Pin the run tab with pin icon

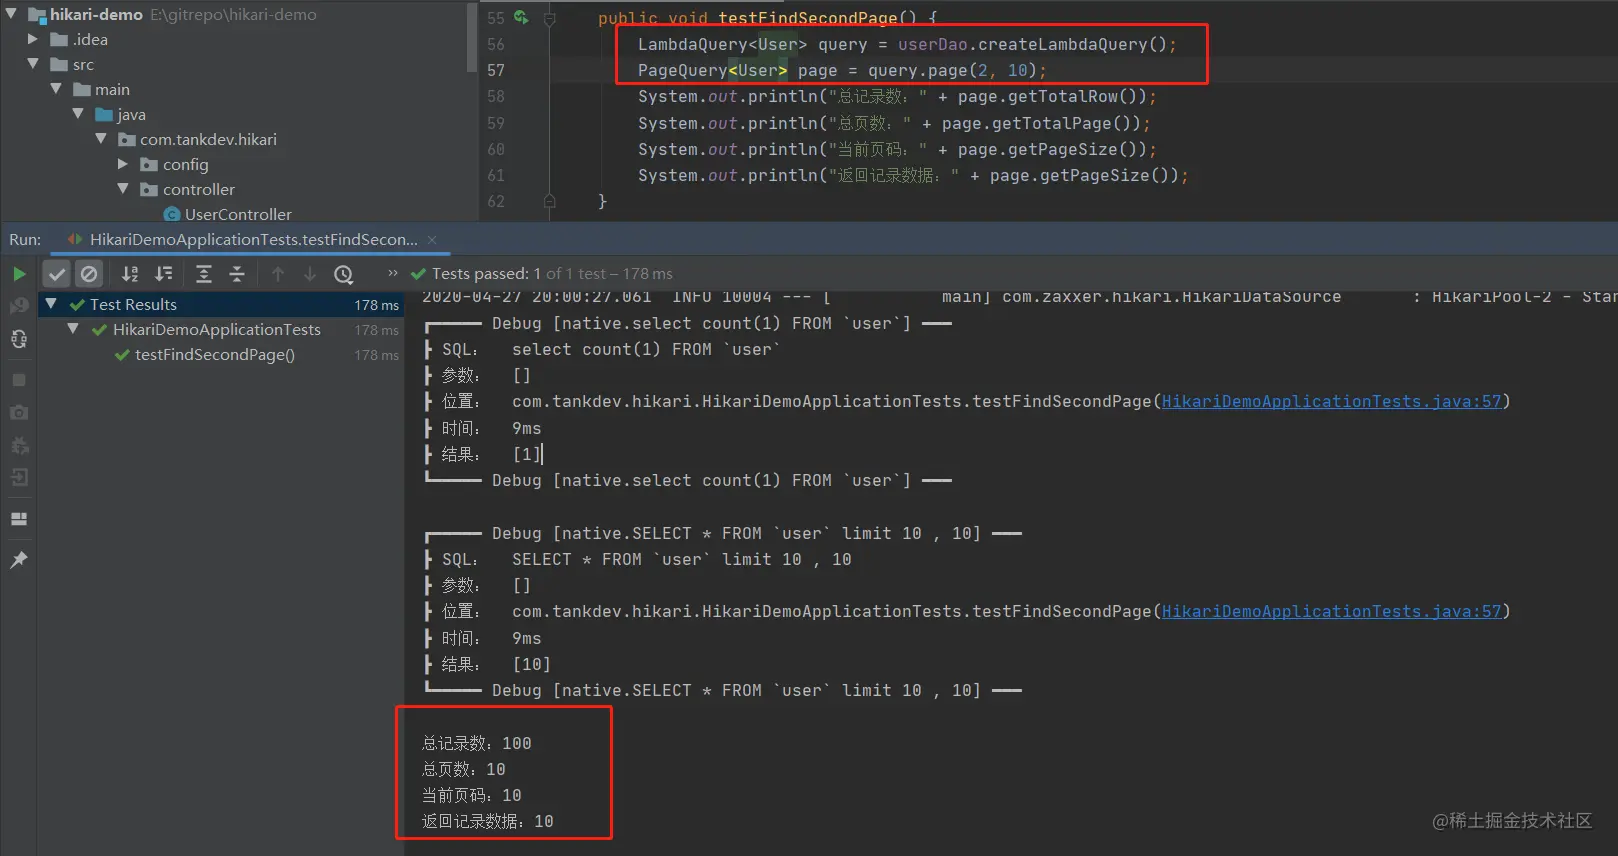tap(19, 560)
